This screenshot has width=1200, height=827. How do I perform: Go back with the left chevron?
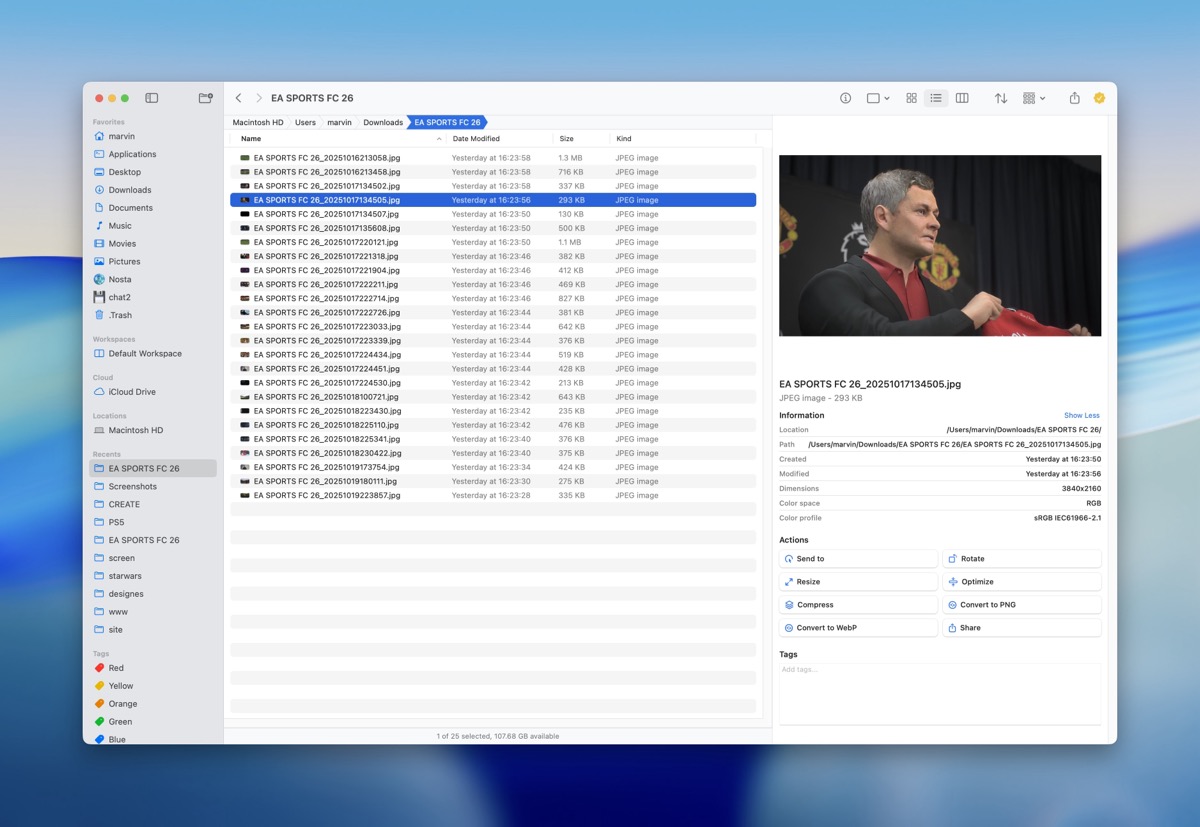pyautogui.click(x=238, y=98)
